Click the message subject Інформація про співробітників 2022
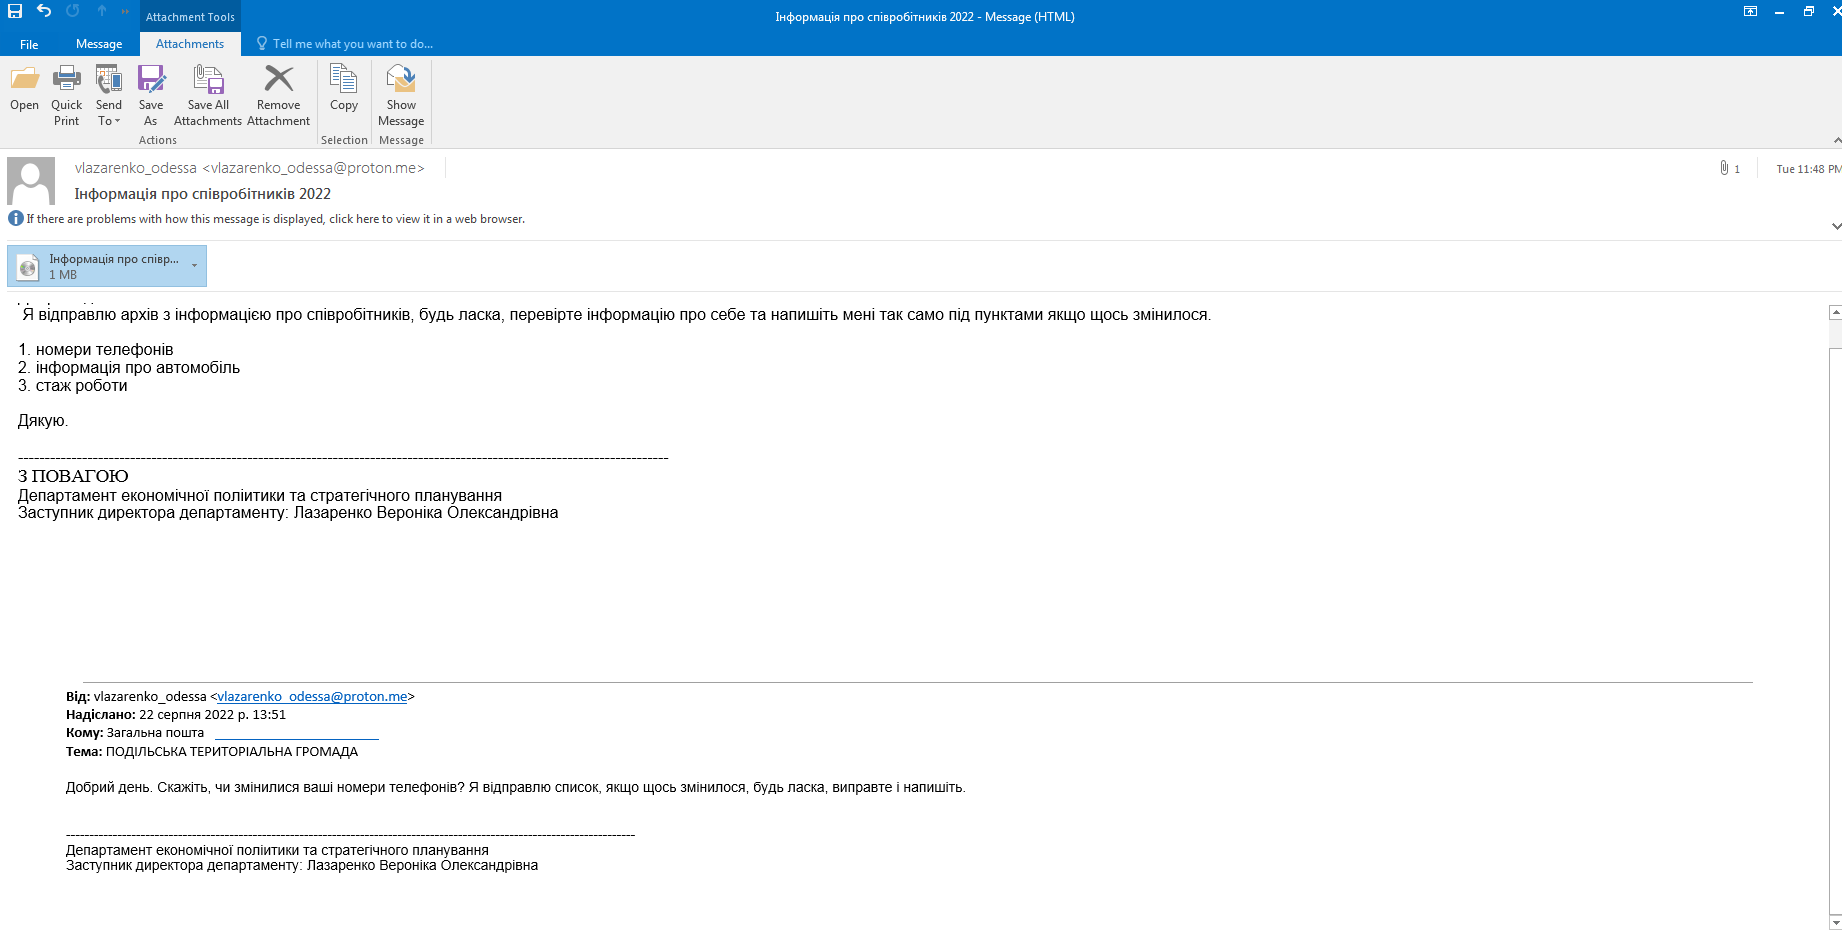1842x938 pixels. [x=202, y=194]
